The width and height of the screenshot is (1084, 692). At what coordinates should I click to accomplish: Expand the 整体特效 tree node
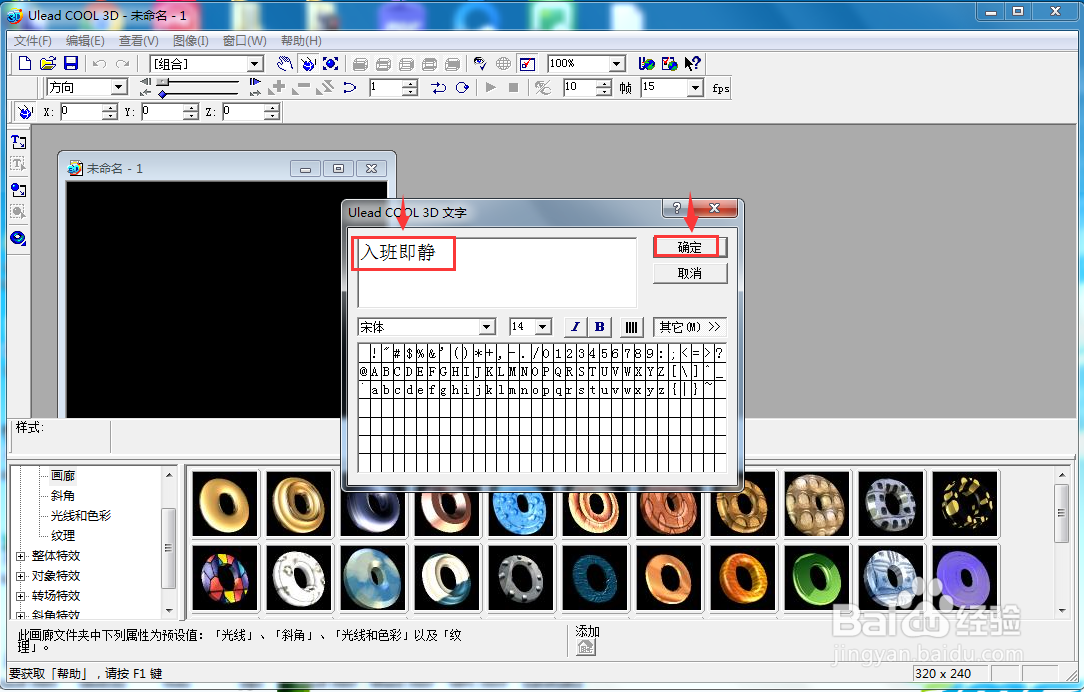(x=21, y=556)
